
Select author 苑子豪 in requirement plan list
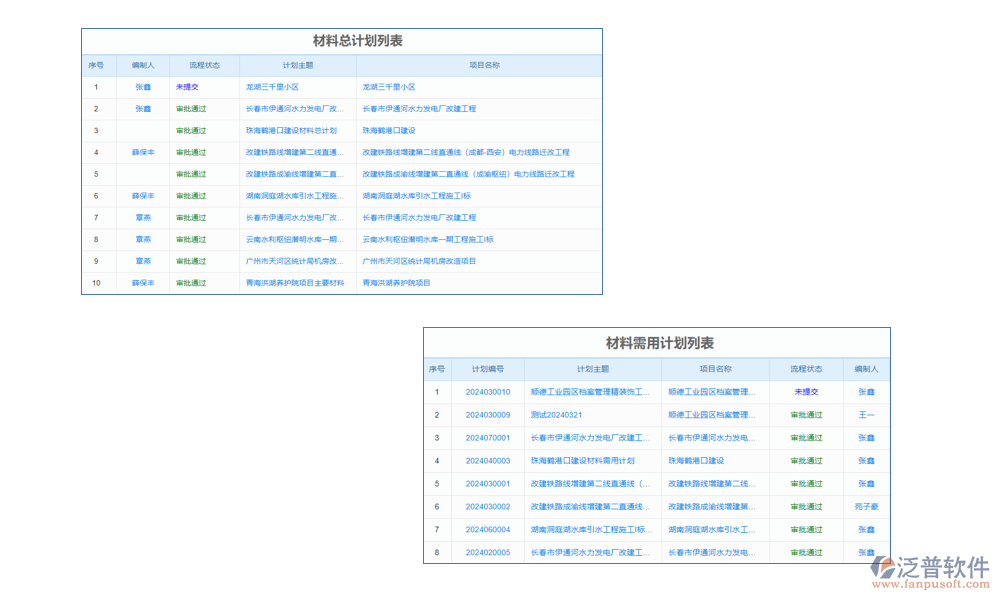click(866, 507)
